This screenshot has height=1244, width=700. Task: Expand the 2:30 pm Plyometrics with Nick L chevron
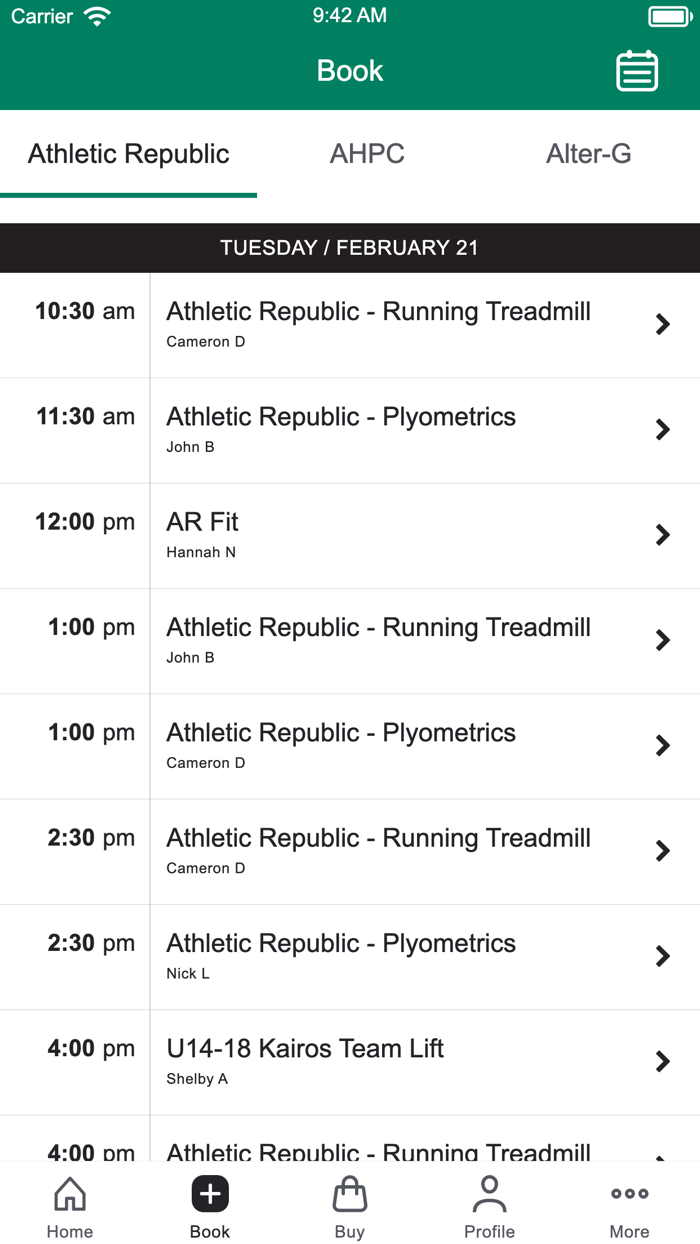[x=662, y=956]
